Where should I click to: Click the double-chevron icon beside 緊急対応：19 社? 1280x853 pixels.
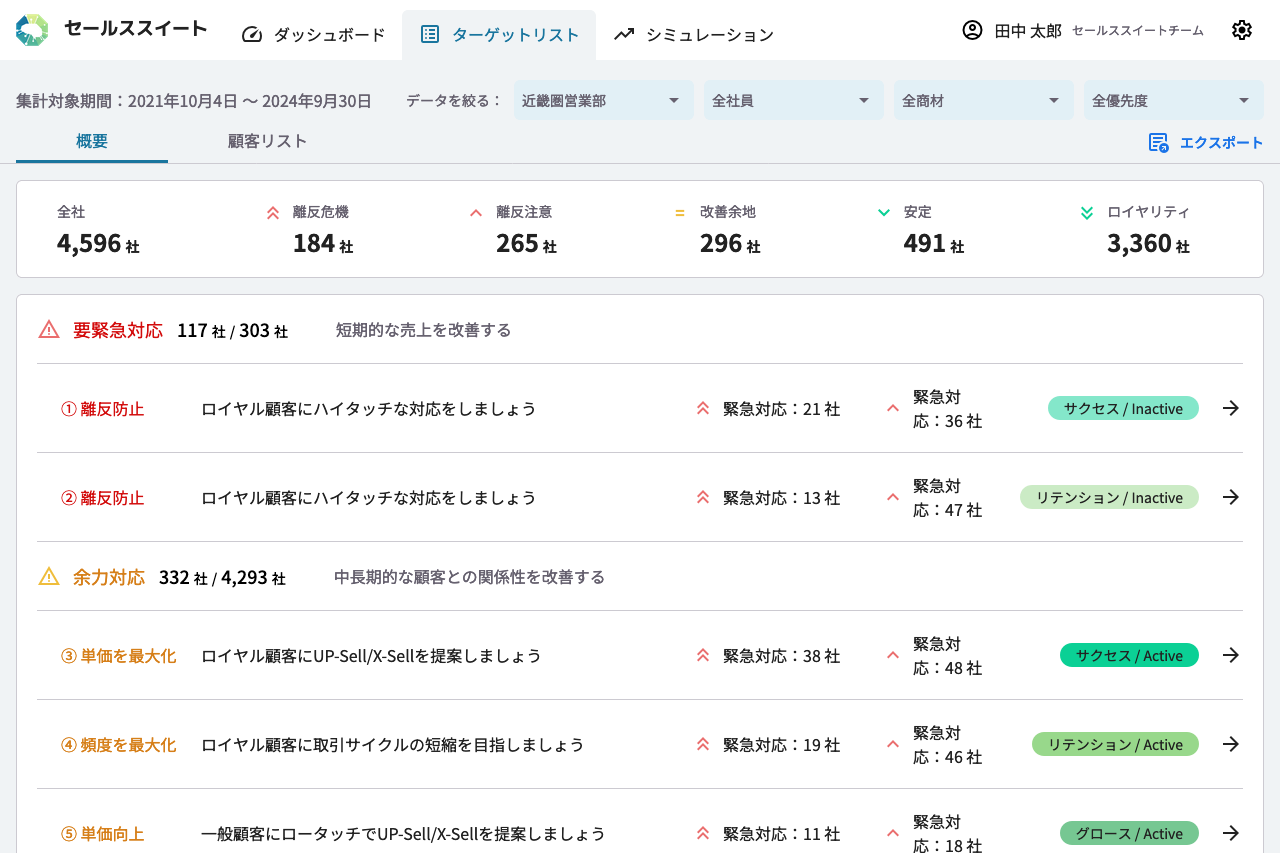(x=703, y=744)
